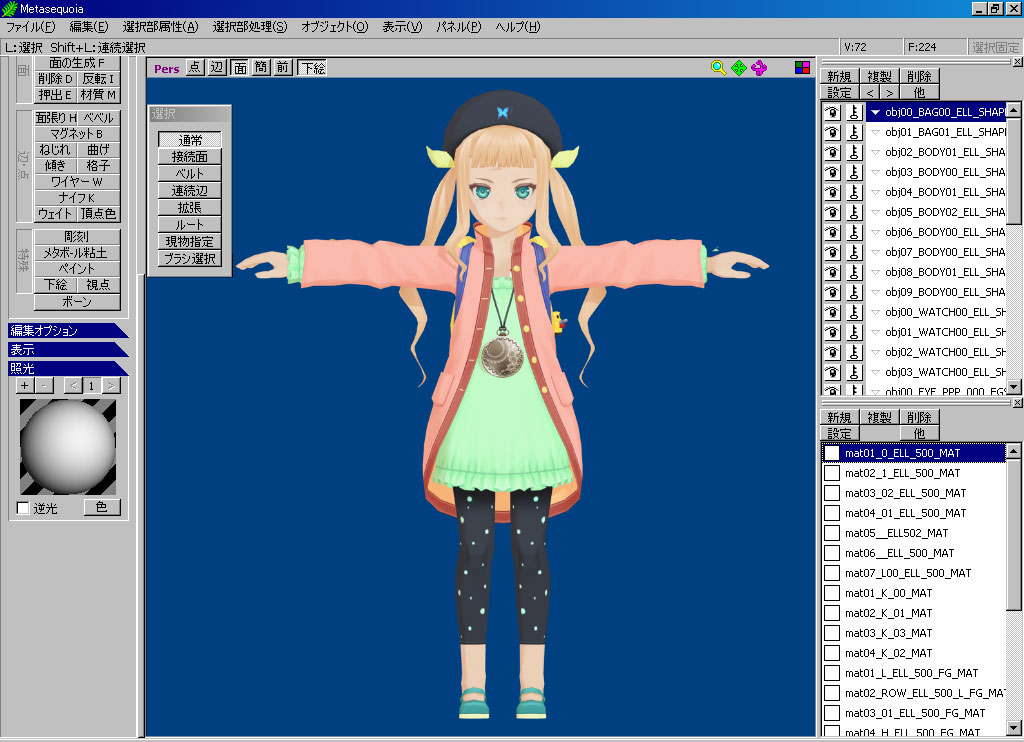Hide the obj00_WATCH00 object
Viewport: 1024px width, 742px height.
pos(832,312)
